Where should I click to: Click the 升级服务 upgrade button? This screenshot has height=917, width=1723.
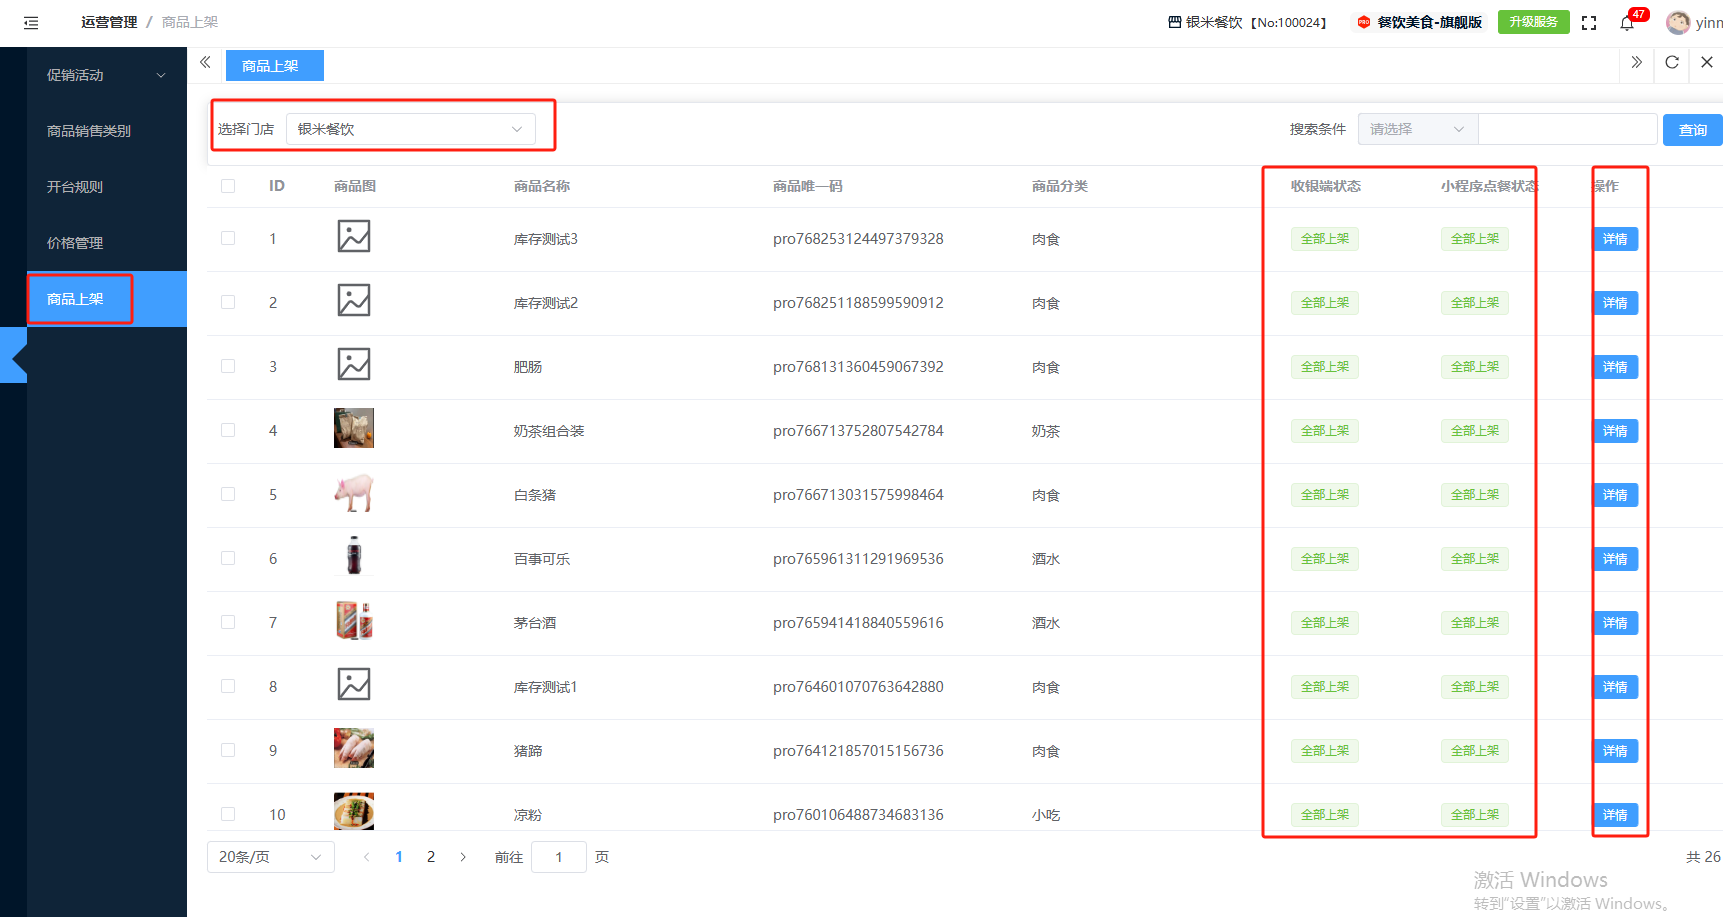tap(1533, 22)
